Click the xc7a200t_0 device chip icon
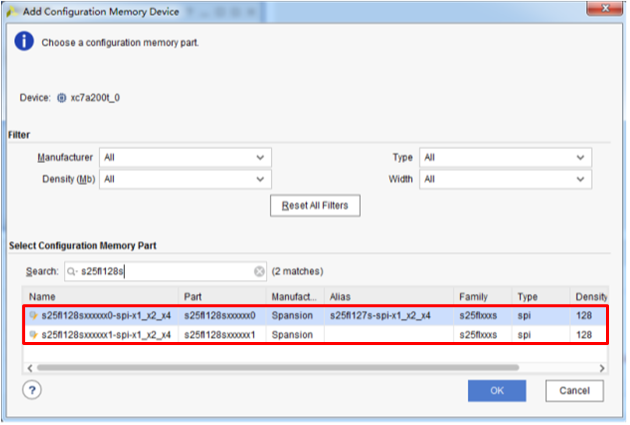Viewport: 630px width, 425px height. pos(62,98)
